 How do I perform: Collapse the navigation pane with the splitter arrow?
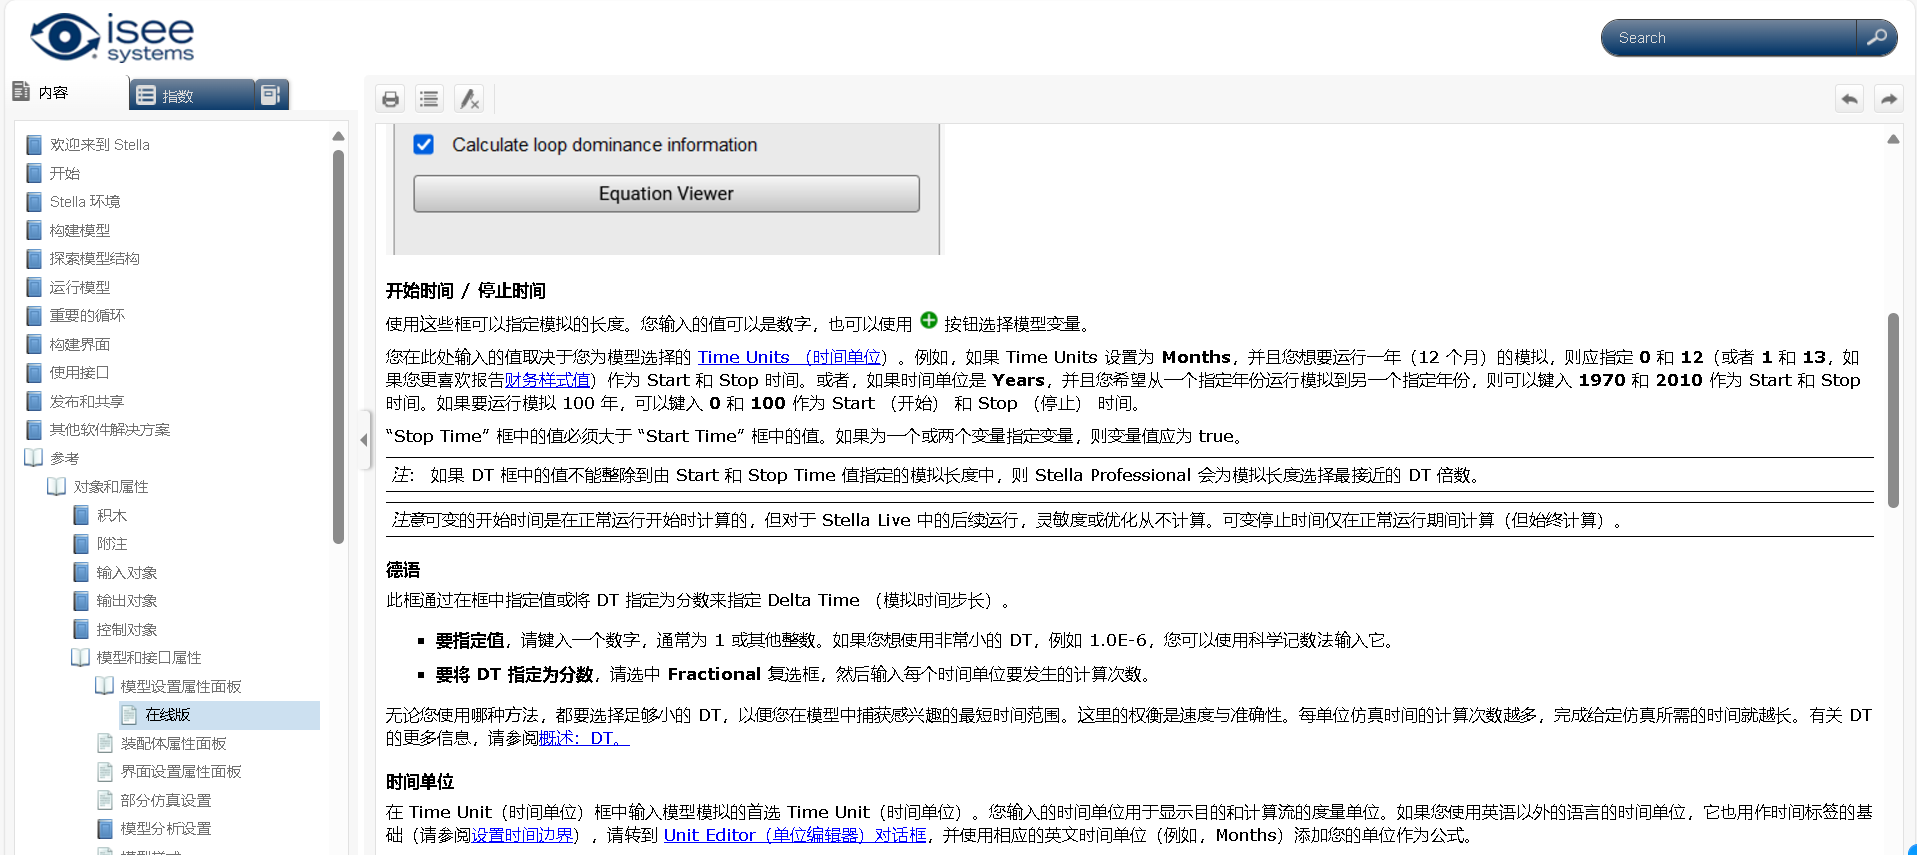pos(363,439)
